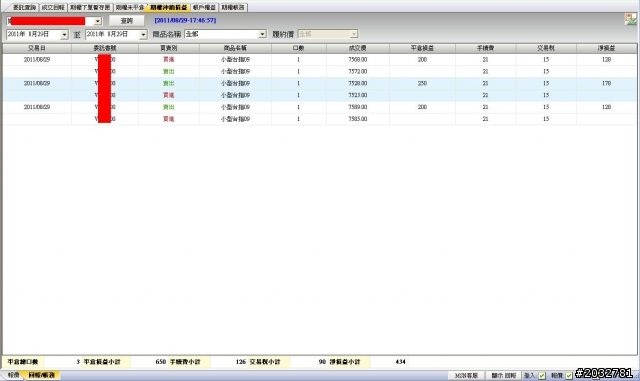Screen dimensions: 640x381
Task: Click the 178 淨損益 value
Action: point(607,83)
